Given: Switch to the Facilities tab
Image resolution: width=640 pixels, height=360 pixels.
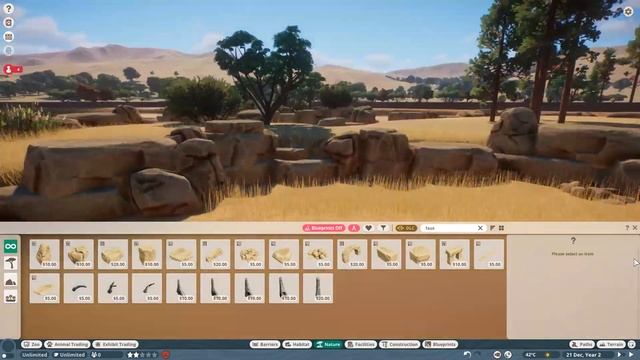Looking at the screenshot, I should pyautogui.click(x=361, y=344).
